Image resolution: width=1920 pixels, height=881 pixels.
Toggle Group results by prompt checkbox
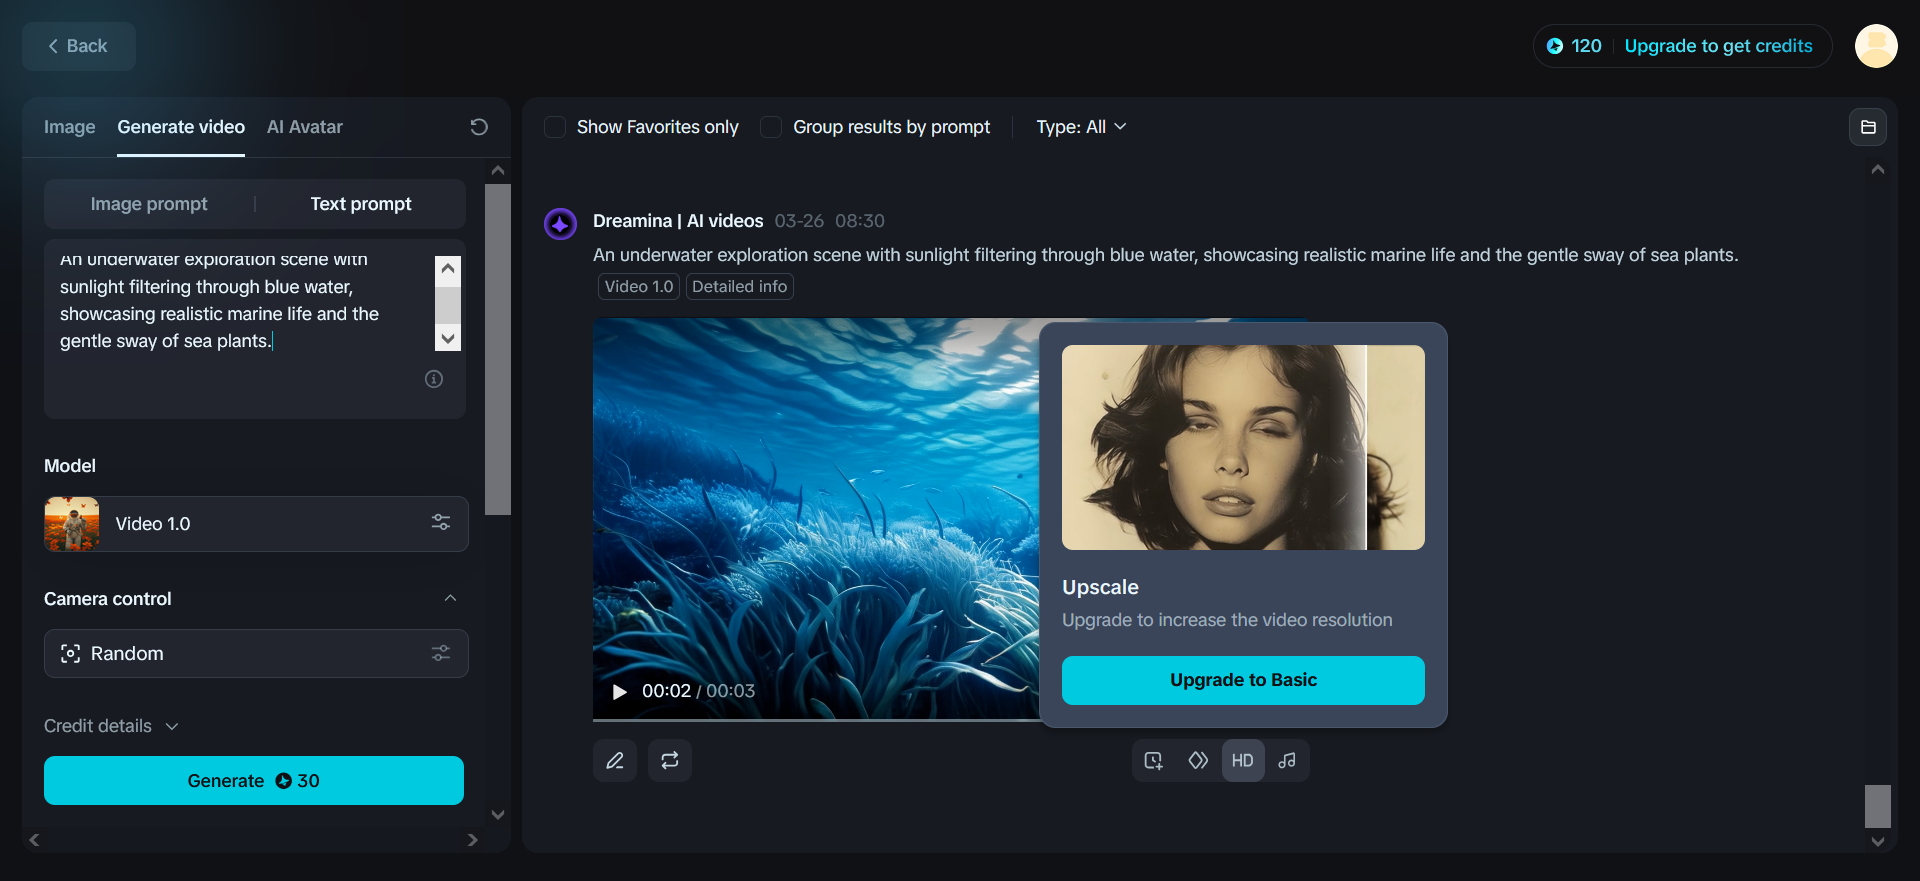[x=771, y=127]
